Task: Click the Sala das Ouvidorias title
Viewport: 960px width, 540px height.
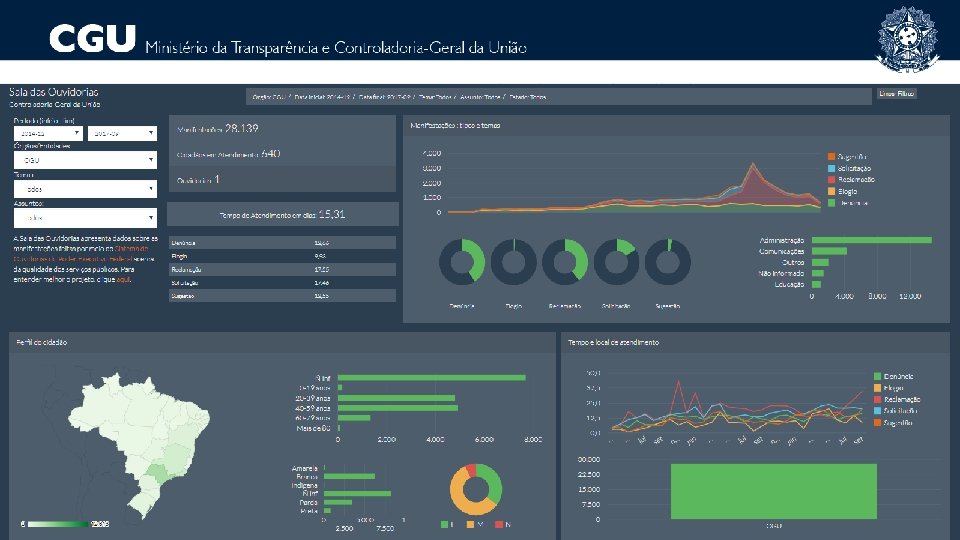Action: [53, 92]
